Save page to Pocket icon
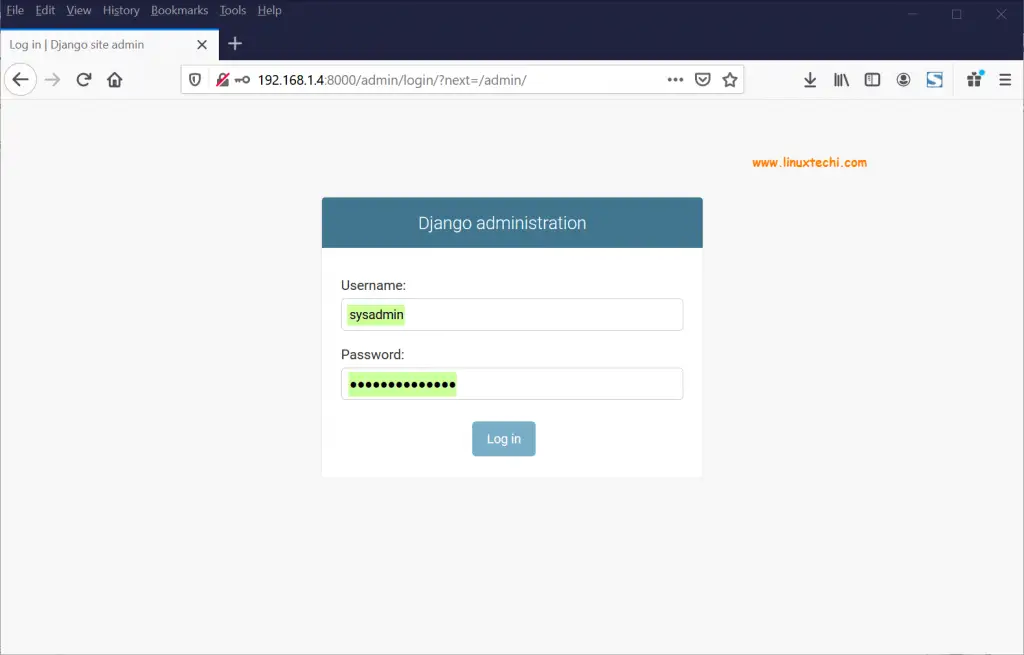This screenshot has height=655, width=1024. [702, 79]
